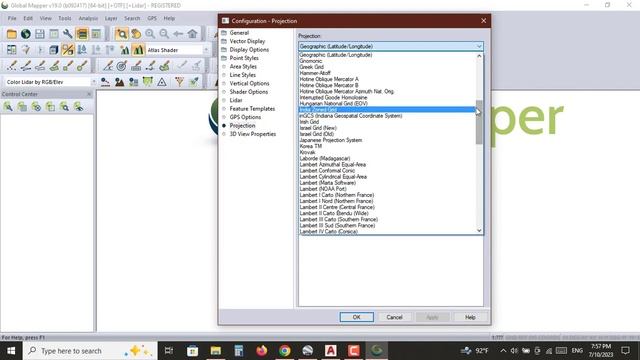The width and height of the screenshot is (640, 360).
Task: Open the File menu
Action: click(12, 18)
